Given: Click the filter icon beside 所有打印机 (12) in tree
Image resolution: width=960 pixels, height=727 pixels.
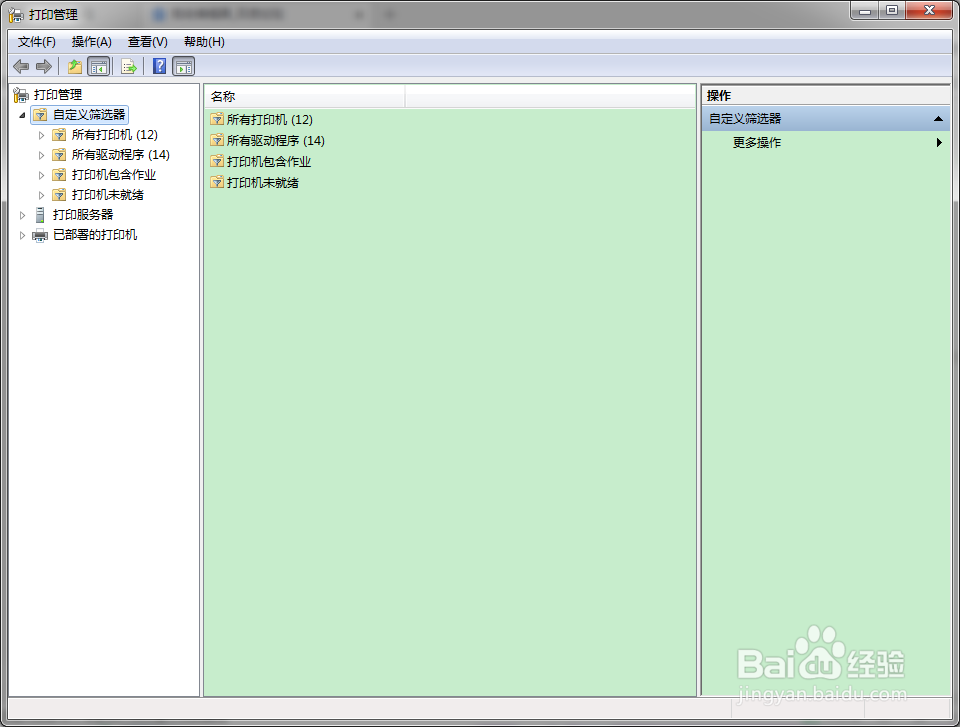Looking at the screenshot, I should point(59,135).
